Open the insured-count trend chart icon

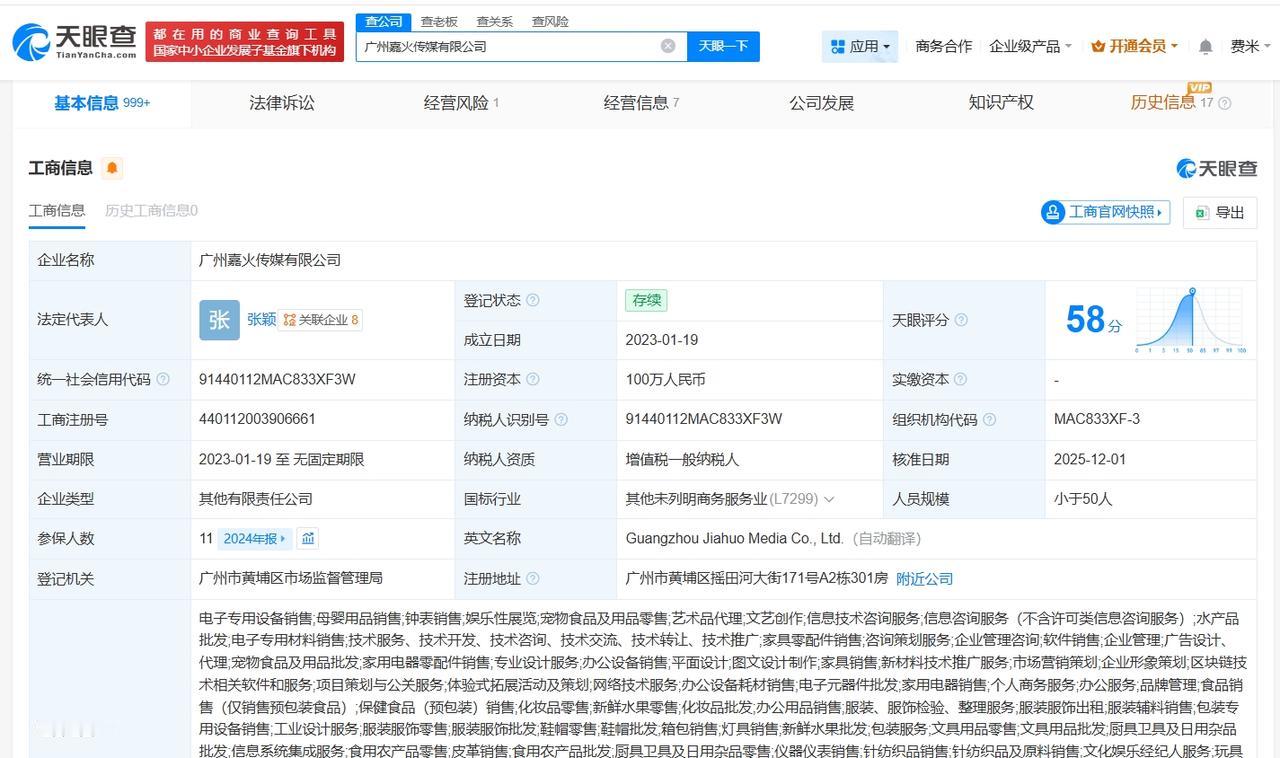pyautogui.click(x=308, y=538)
